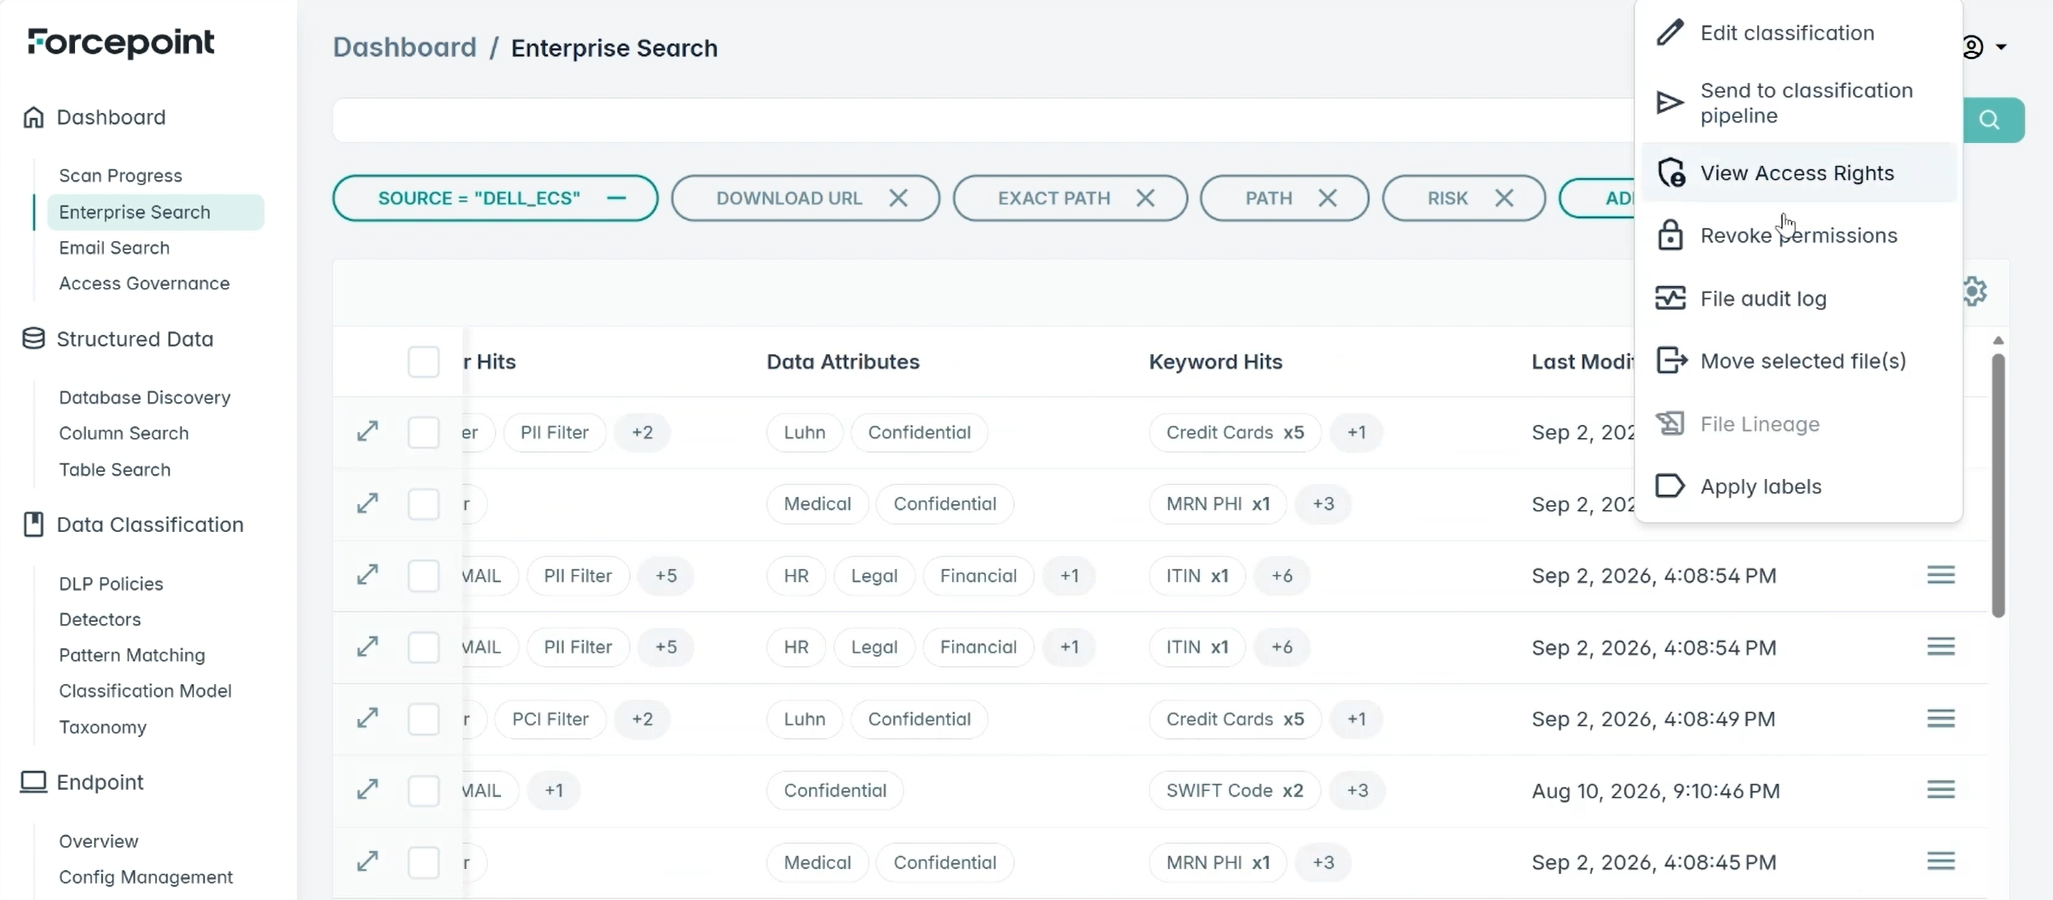Check the PCI Filter row checkbox
2053x900 pixels.
coord(424,719)
